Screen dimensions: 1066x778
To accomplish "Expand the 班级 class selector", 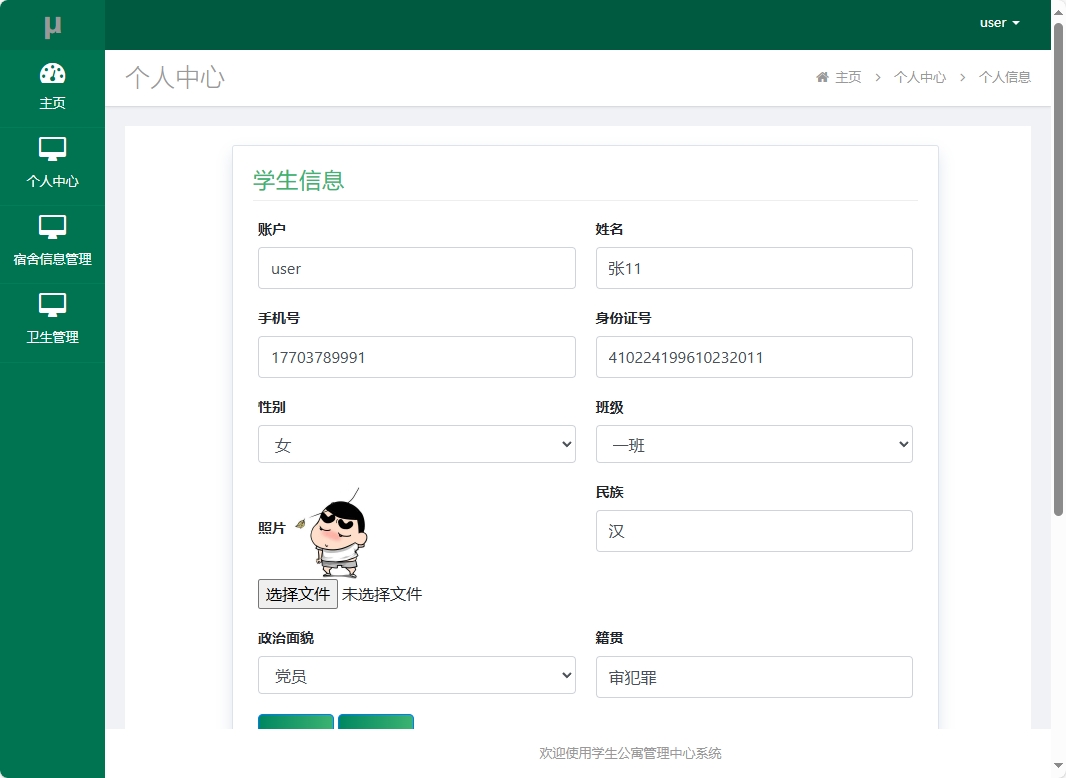I will click(753, 444).
